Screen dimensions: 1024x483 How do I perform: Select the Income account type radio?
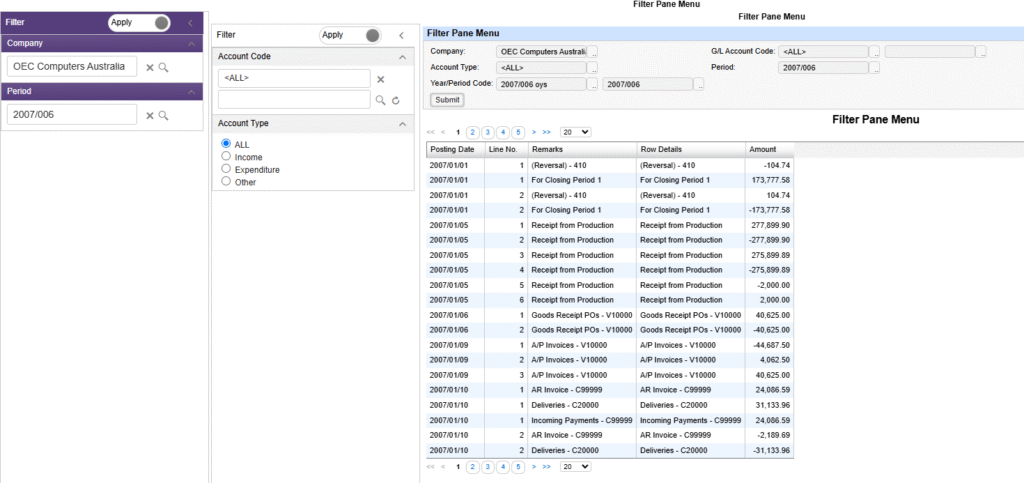[x=226, y=157]
